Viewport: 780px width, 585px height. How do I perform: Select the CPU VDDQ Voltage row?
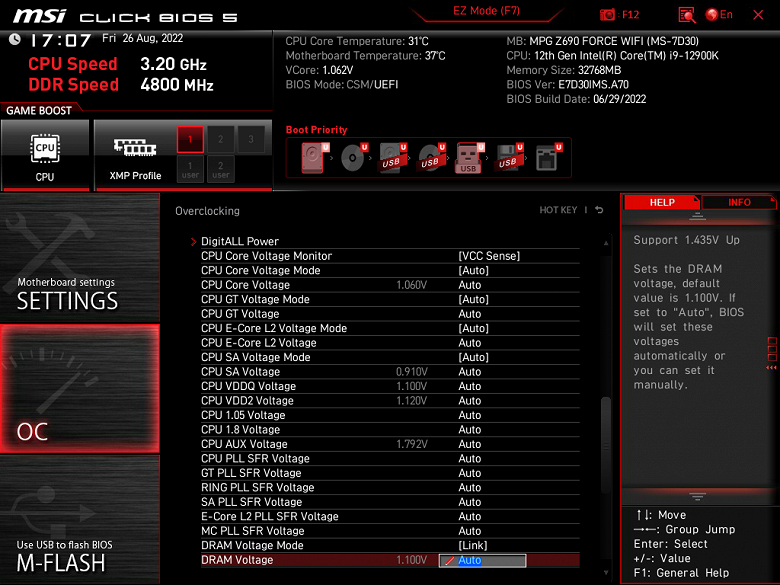click(x=390, y=386)
